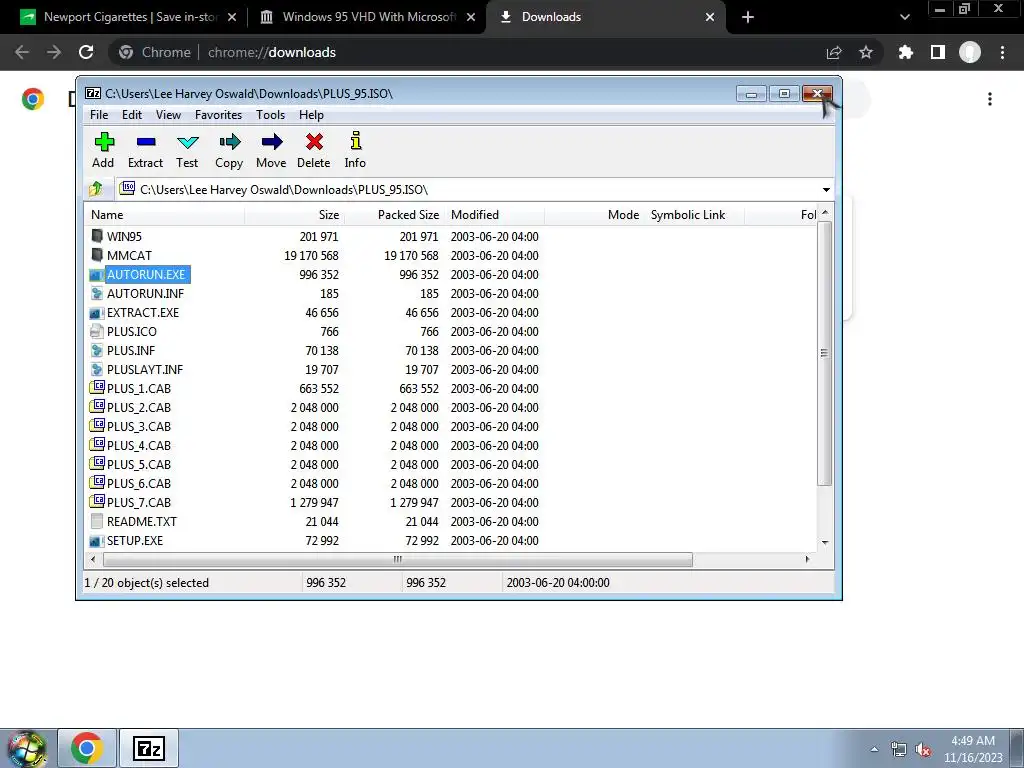This screenshot has width=1024, height=768.
Task: Click the Chrome taskbar icon
Action: [x=87, y=748]
